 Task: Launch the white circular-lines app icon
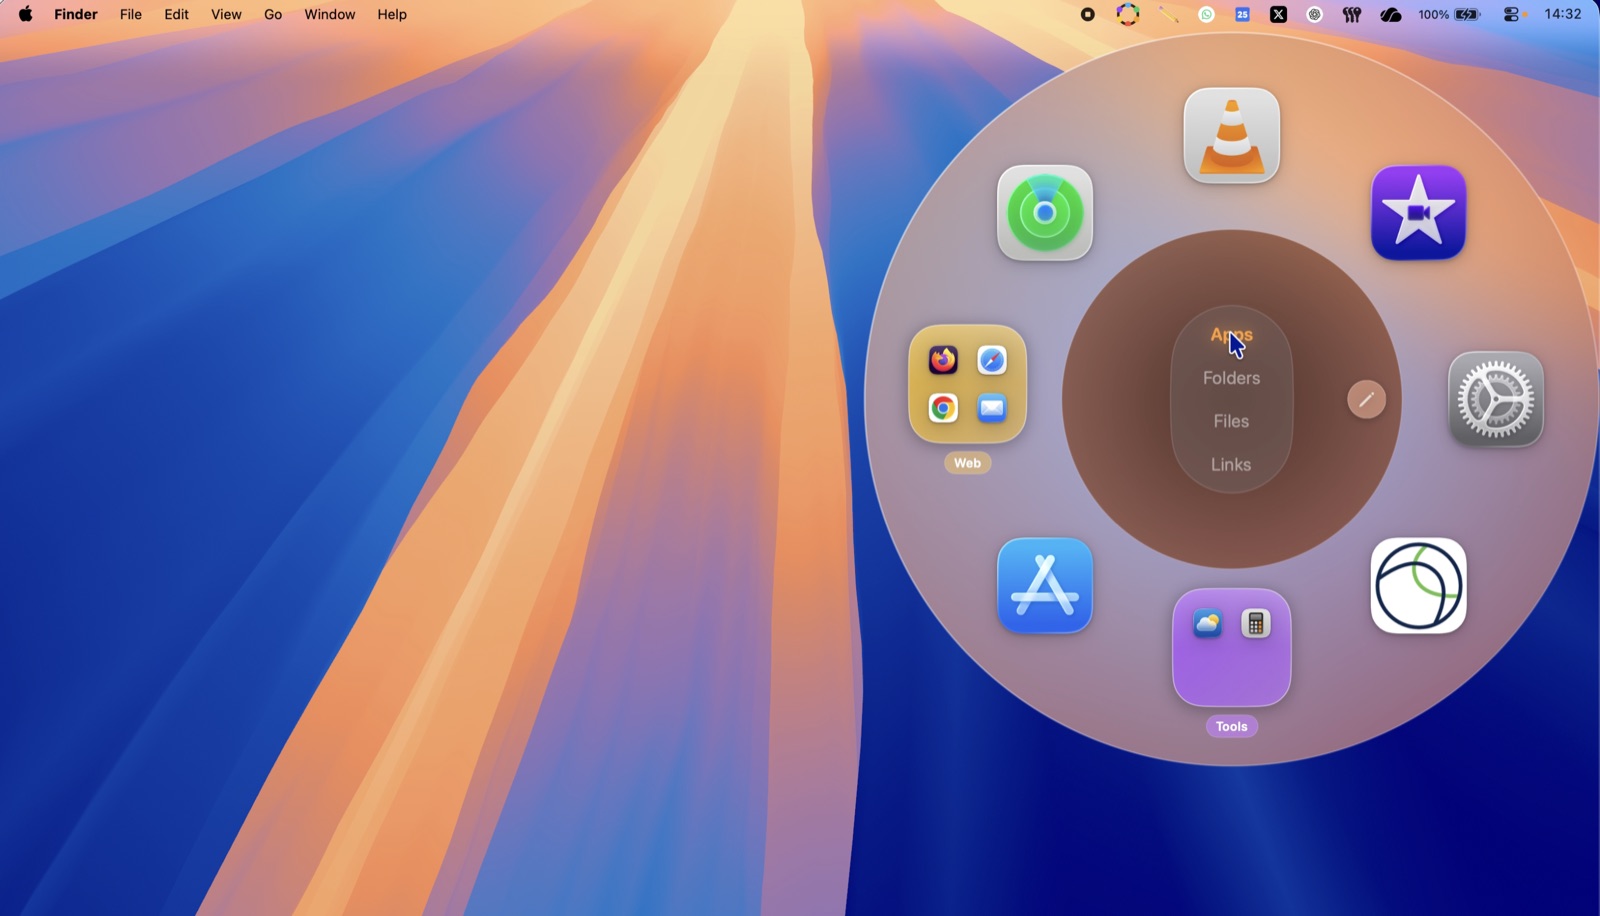click(x=1418, y=586)
